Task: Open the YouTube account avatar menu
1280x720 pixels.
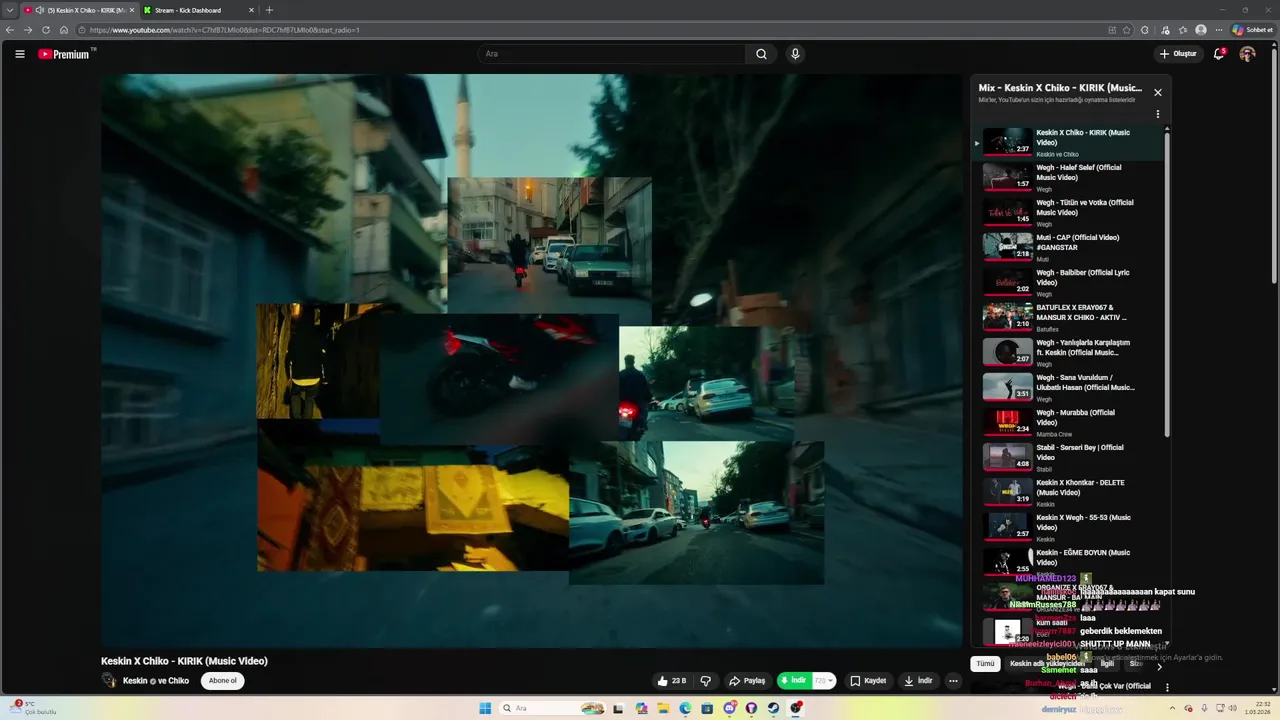Action: click(1247, 54)
